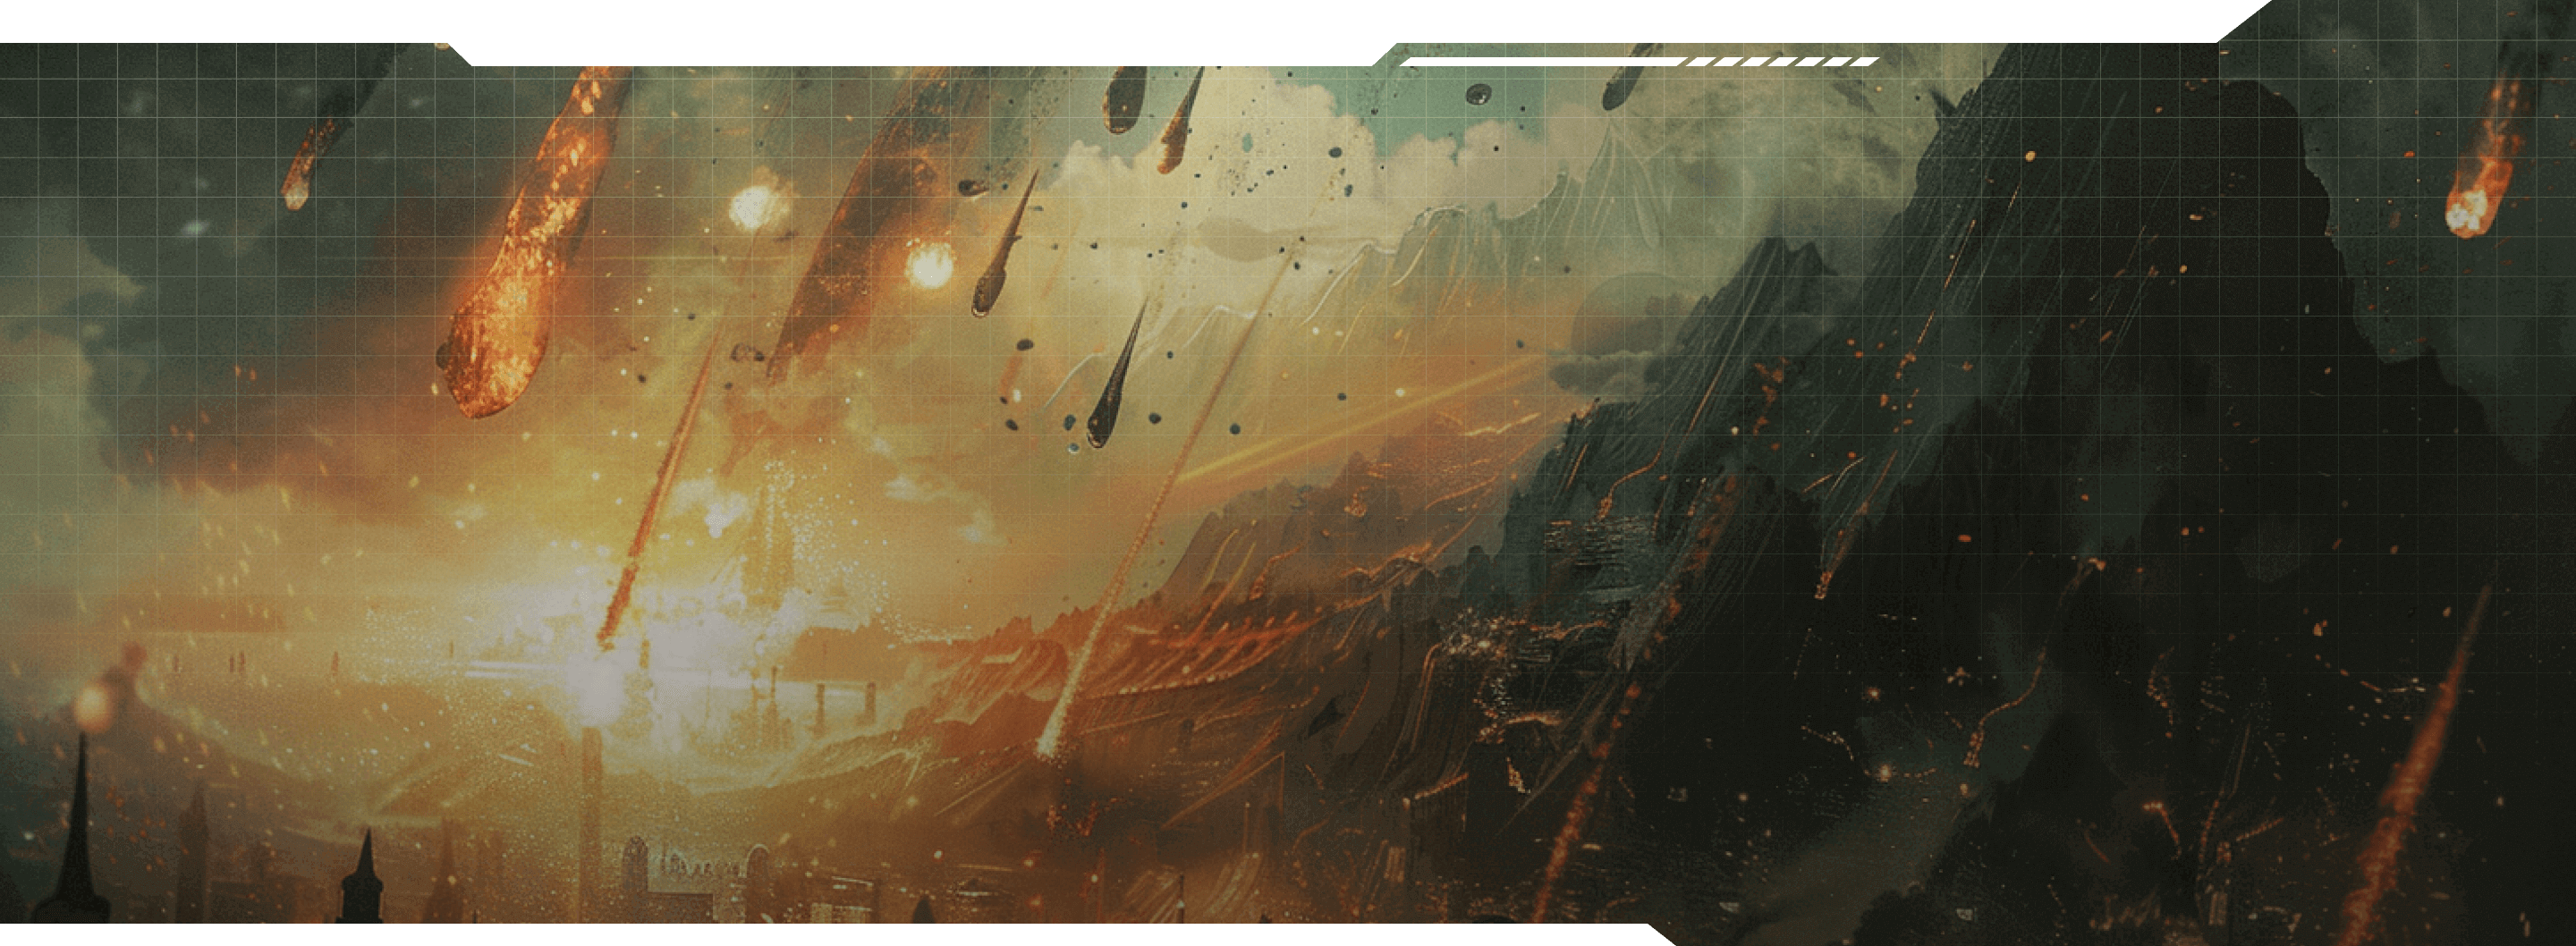The image size is (2576, 946).
Task: Click the small dark steeple silhouette
Action: pyautogui.click(x=365, y=880)
